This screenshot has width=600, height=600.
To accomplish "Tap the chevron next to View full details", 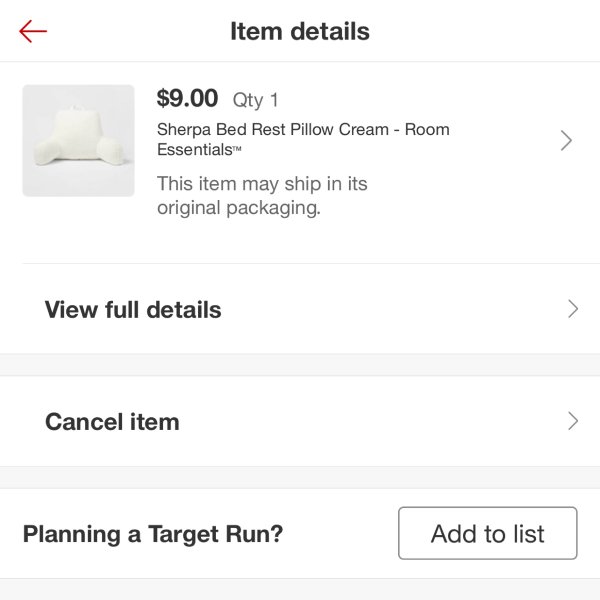I will click(573, 309).
